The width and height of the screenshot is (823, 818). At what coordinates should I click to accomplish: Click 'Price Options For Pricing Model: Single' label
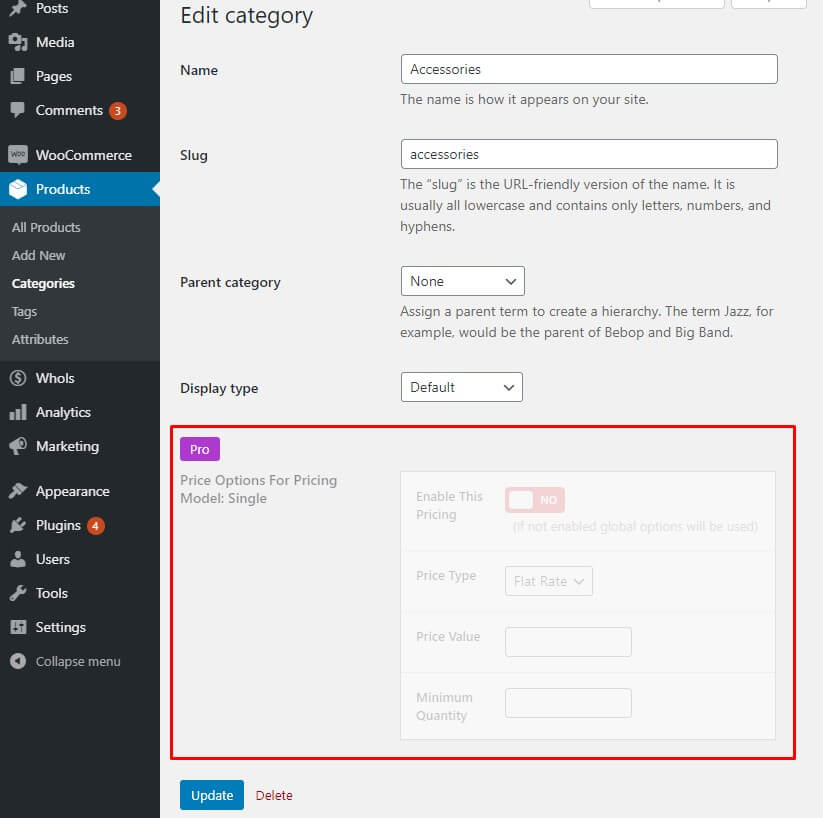258,489
